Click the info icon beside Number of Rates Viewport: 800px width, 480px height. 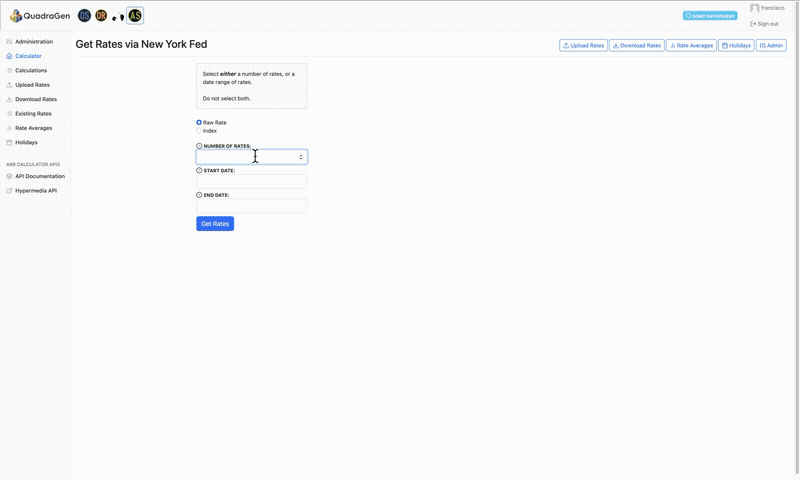(x=199, y=146)
